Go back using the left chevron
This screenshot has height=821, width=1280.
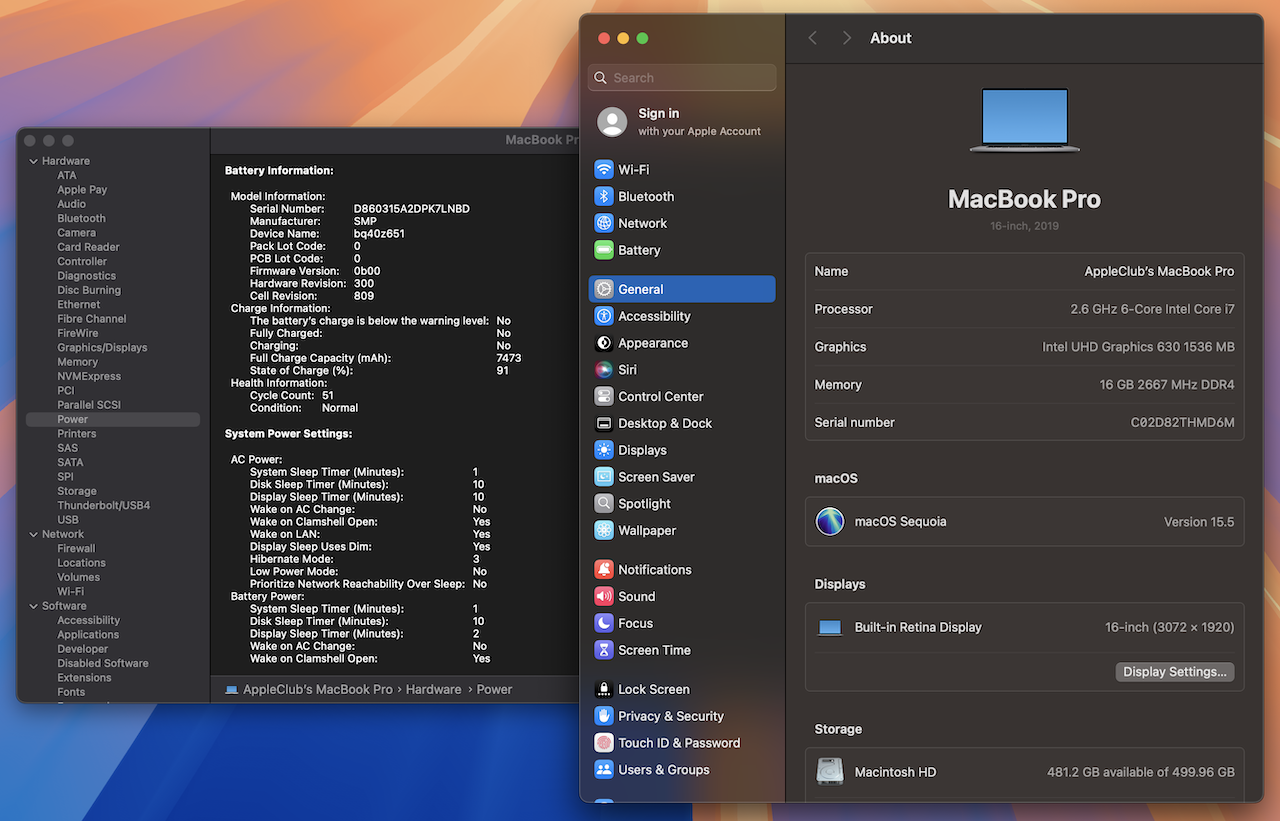813,38
